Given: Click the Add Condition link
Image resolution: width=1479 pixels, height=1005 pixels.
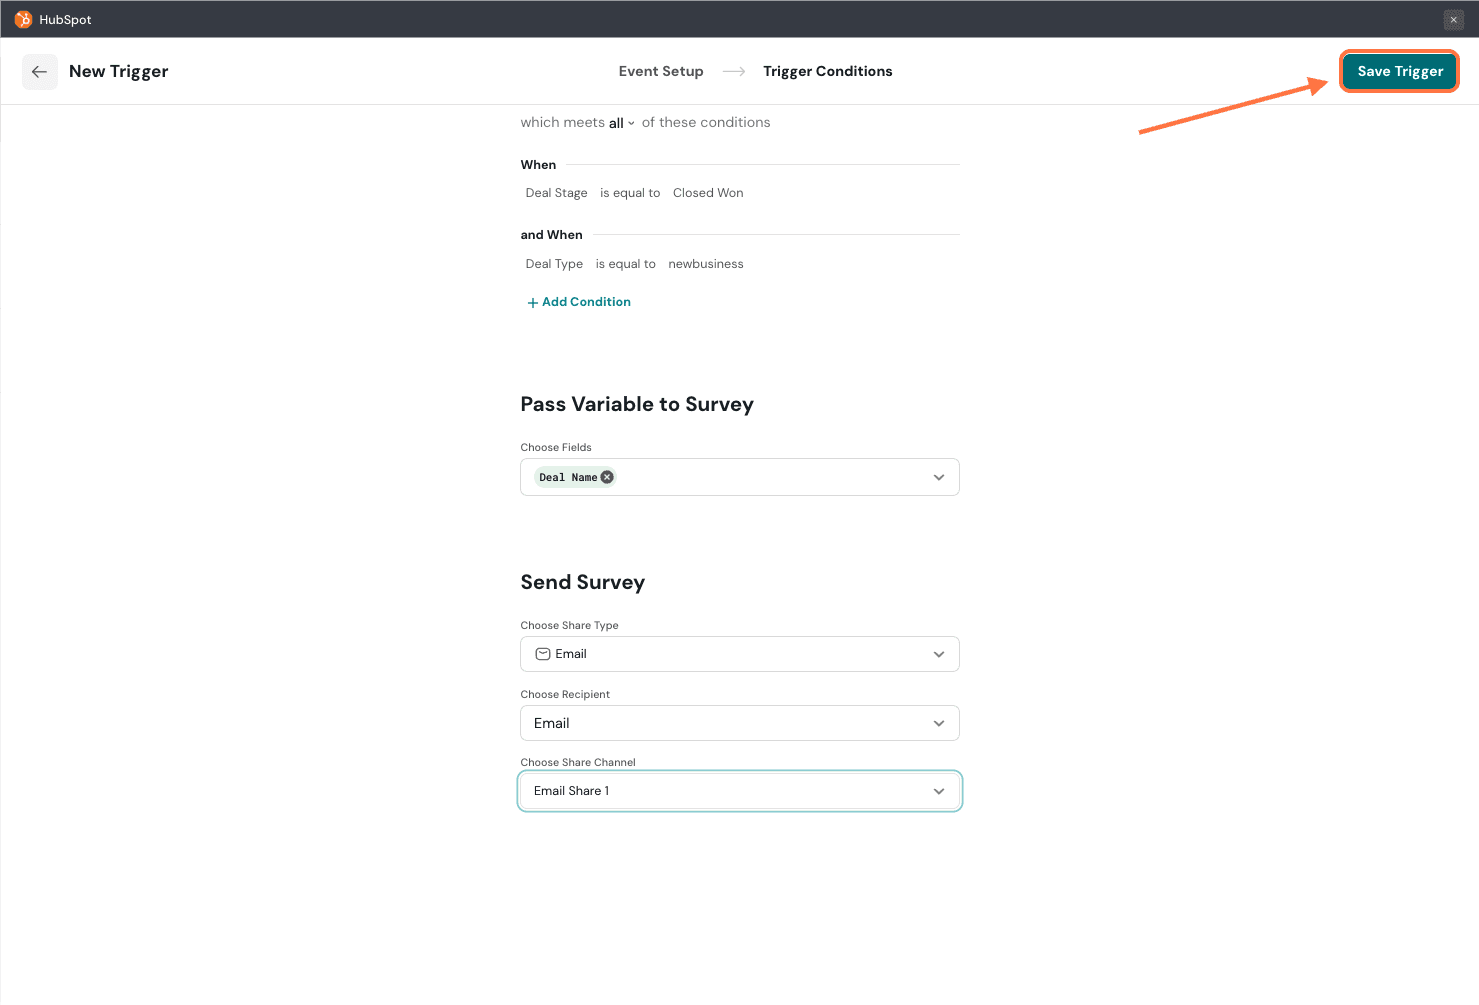Looking at the screenshot, I should [x=586, y=302].
